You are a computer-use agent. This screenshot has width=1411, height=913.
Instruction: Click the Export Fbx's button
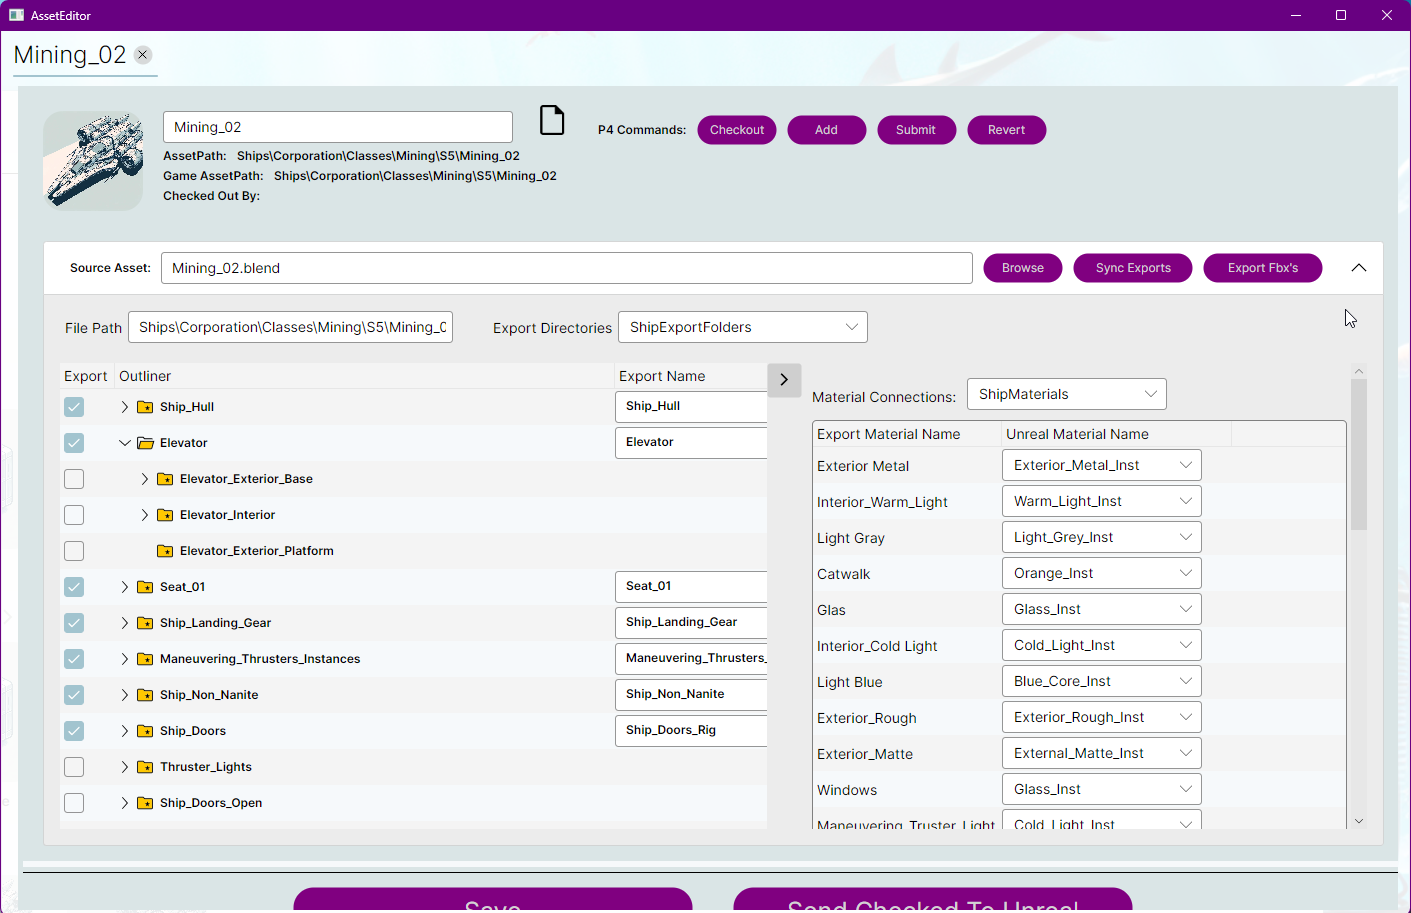tap(1262, 268)
